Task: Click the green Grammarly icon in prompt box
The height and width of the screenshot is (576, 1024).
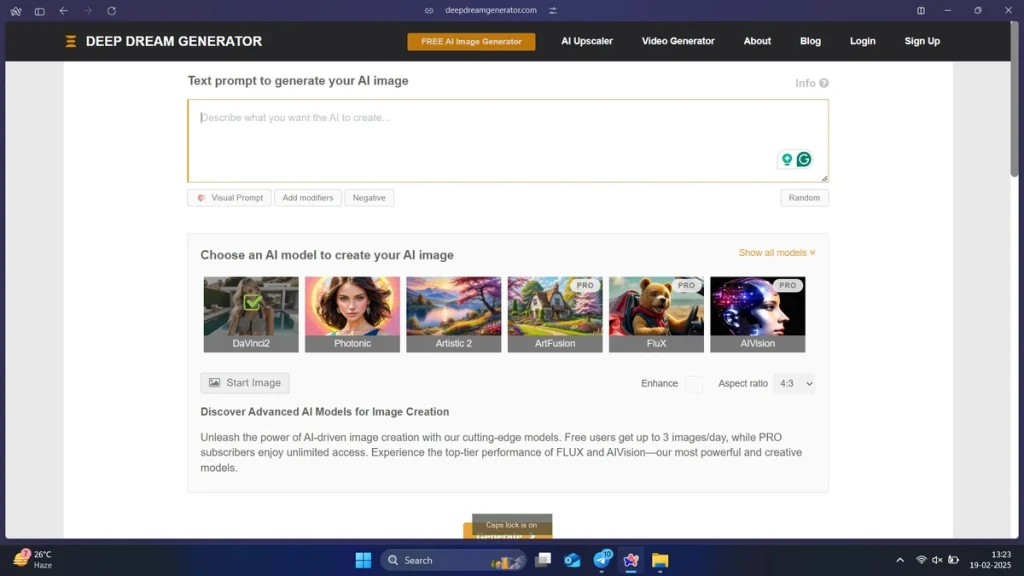Action: [804, 159]
